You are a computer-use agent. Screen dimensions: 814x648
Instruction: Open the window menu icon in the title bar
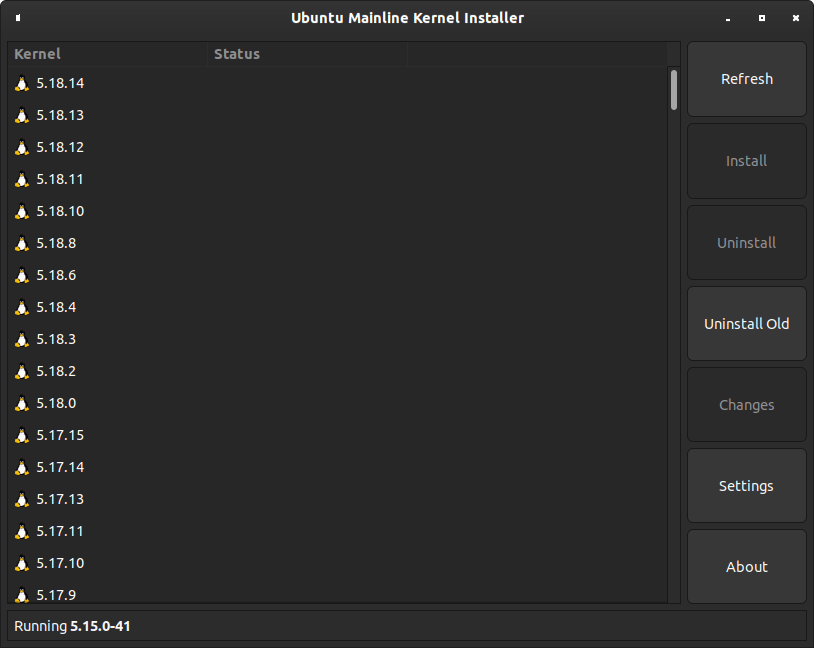19,18
